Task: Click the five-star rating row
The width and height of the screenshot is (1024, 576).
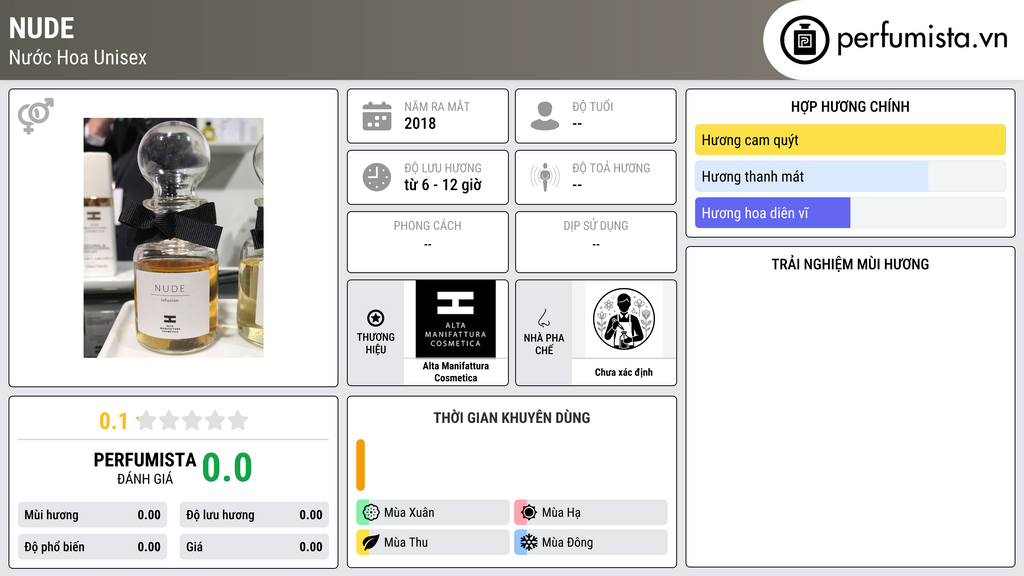Action: pyautogui.click(x=193, y=420)
